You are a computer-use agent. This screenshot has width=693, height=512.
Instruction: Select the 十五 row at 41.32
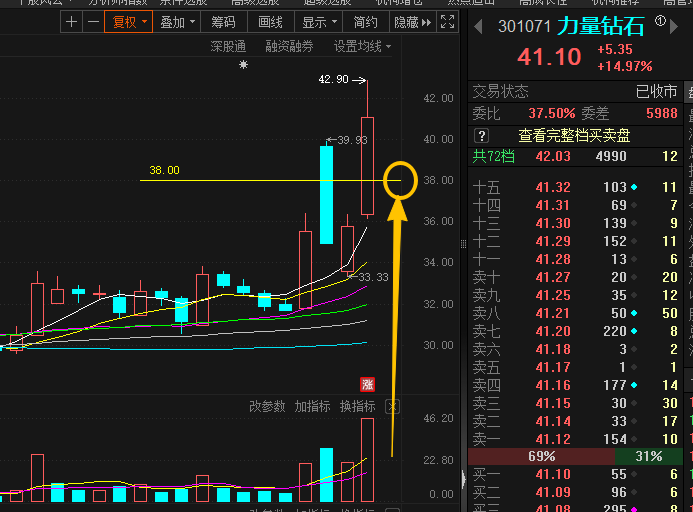coord(575,187)
